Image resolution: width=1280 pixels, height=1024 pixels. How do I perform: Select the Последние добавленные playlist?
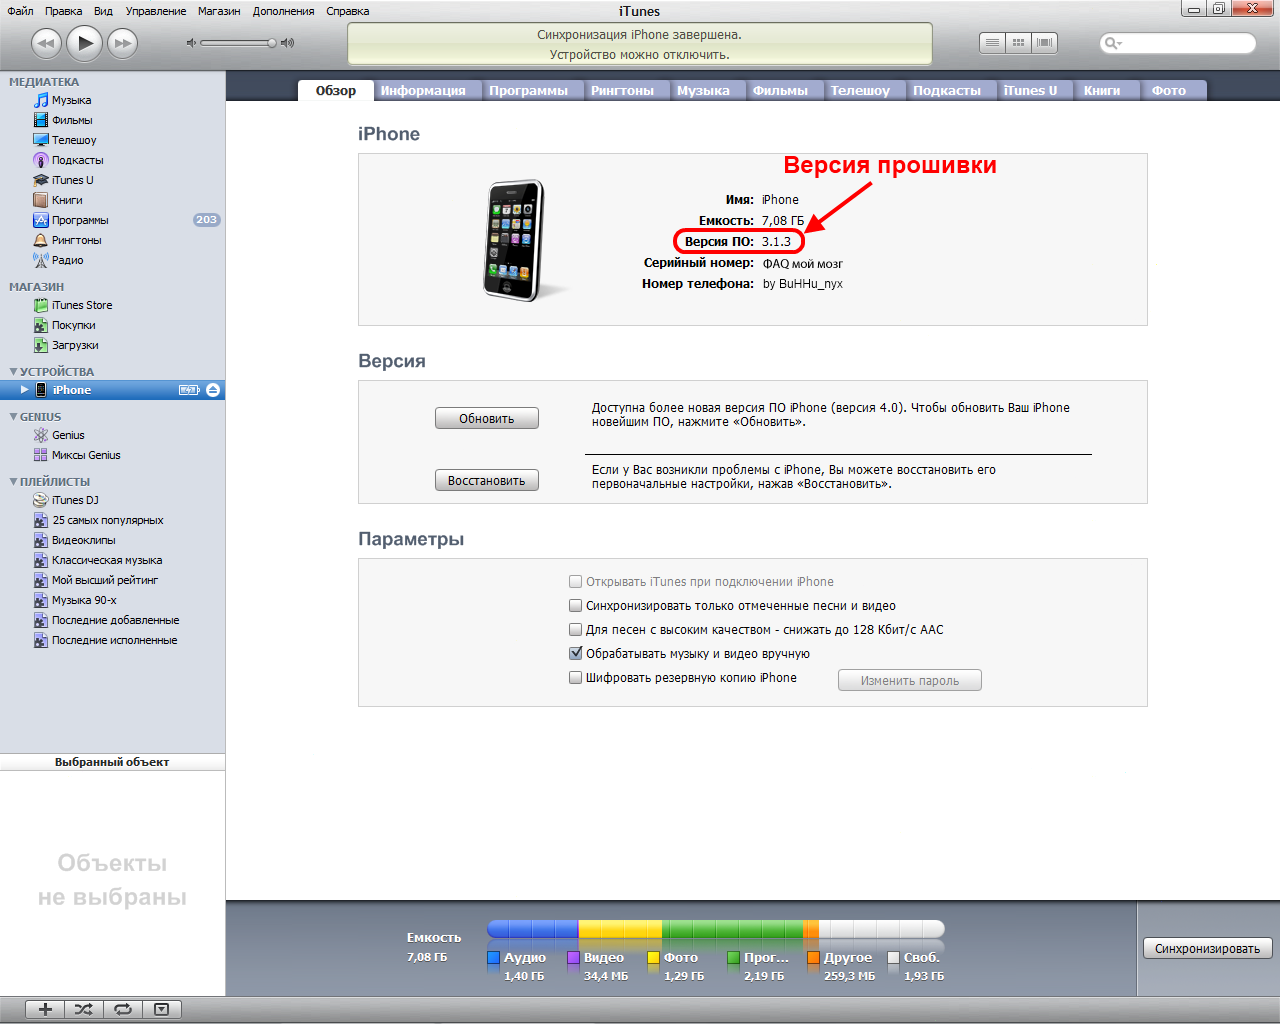[116, 620]
